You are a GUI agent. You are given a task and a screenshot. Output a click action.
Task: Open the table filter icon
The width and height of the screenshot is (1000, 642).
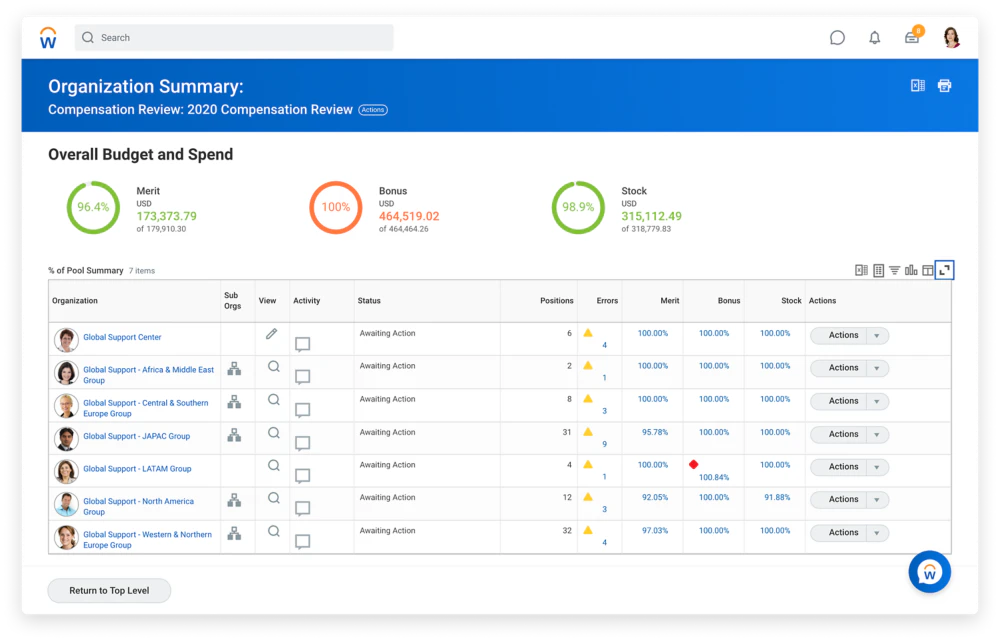point(894,270)
